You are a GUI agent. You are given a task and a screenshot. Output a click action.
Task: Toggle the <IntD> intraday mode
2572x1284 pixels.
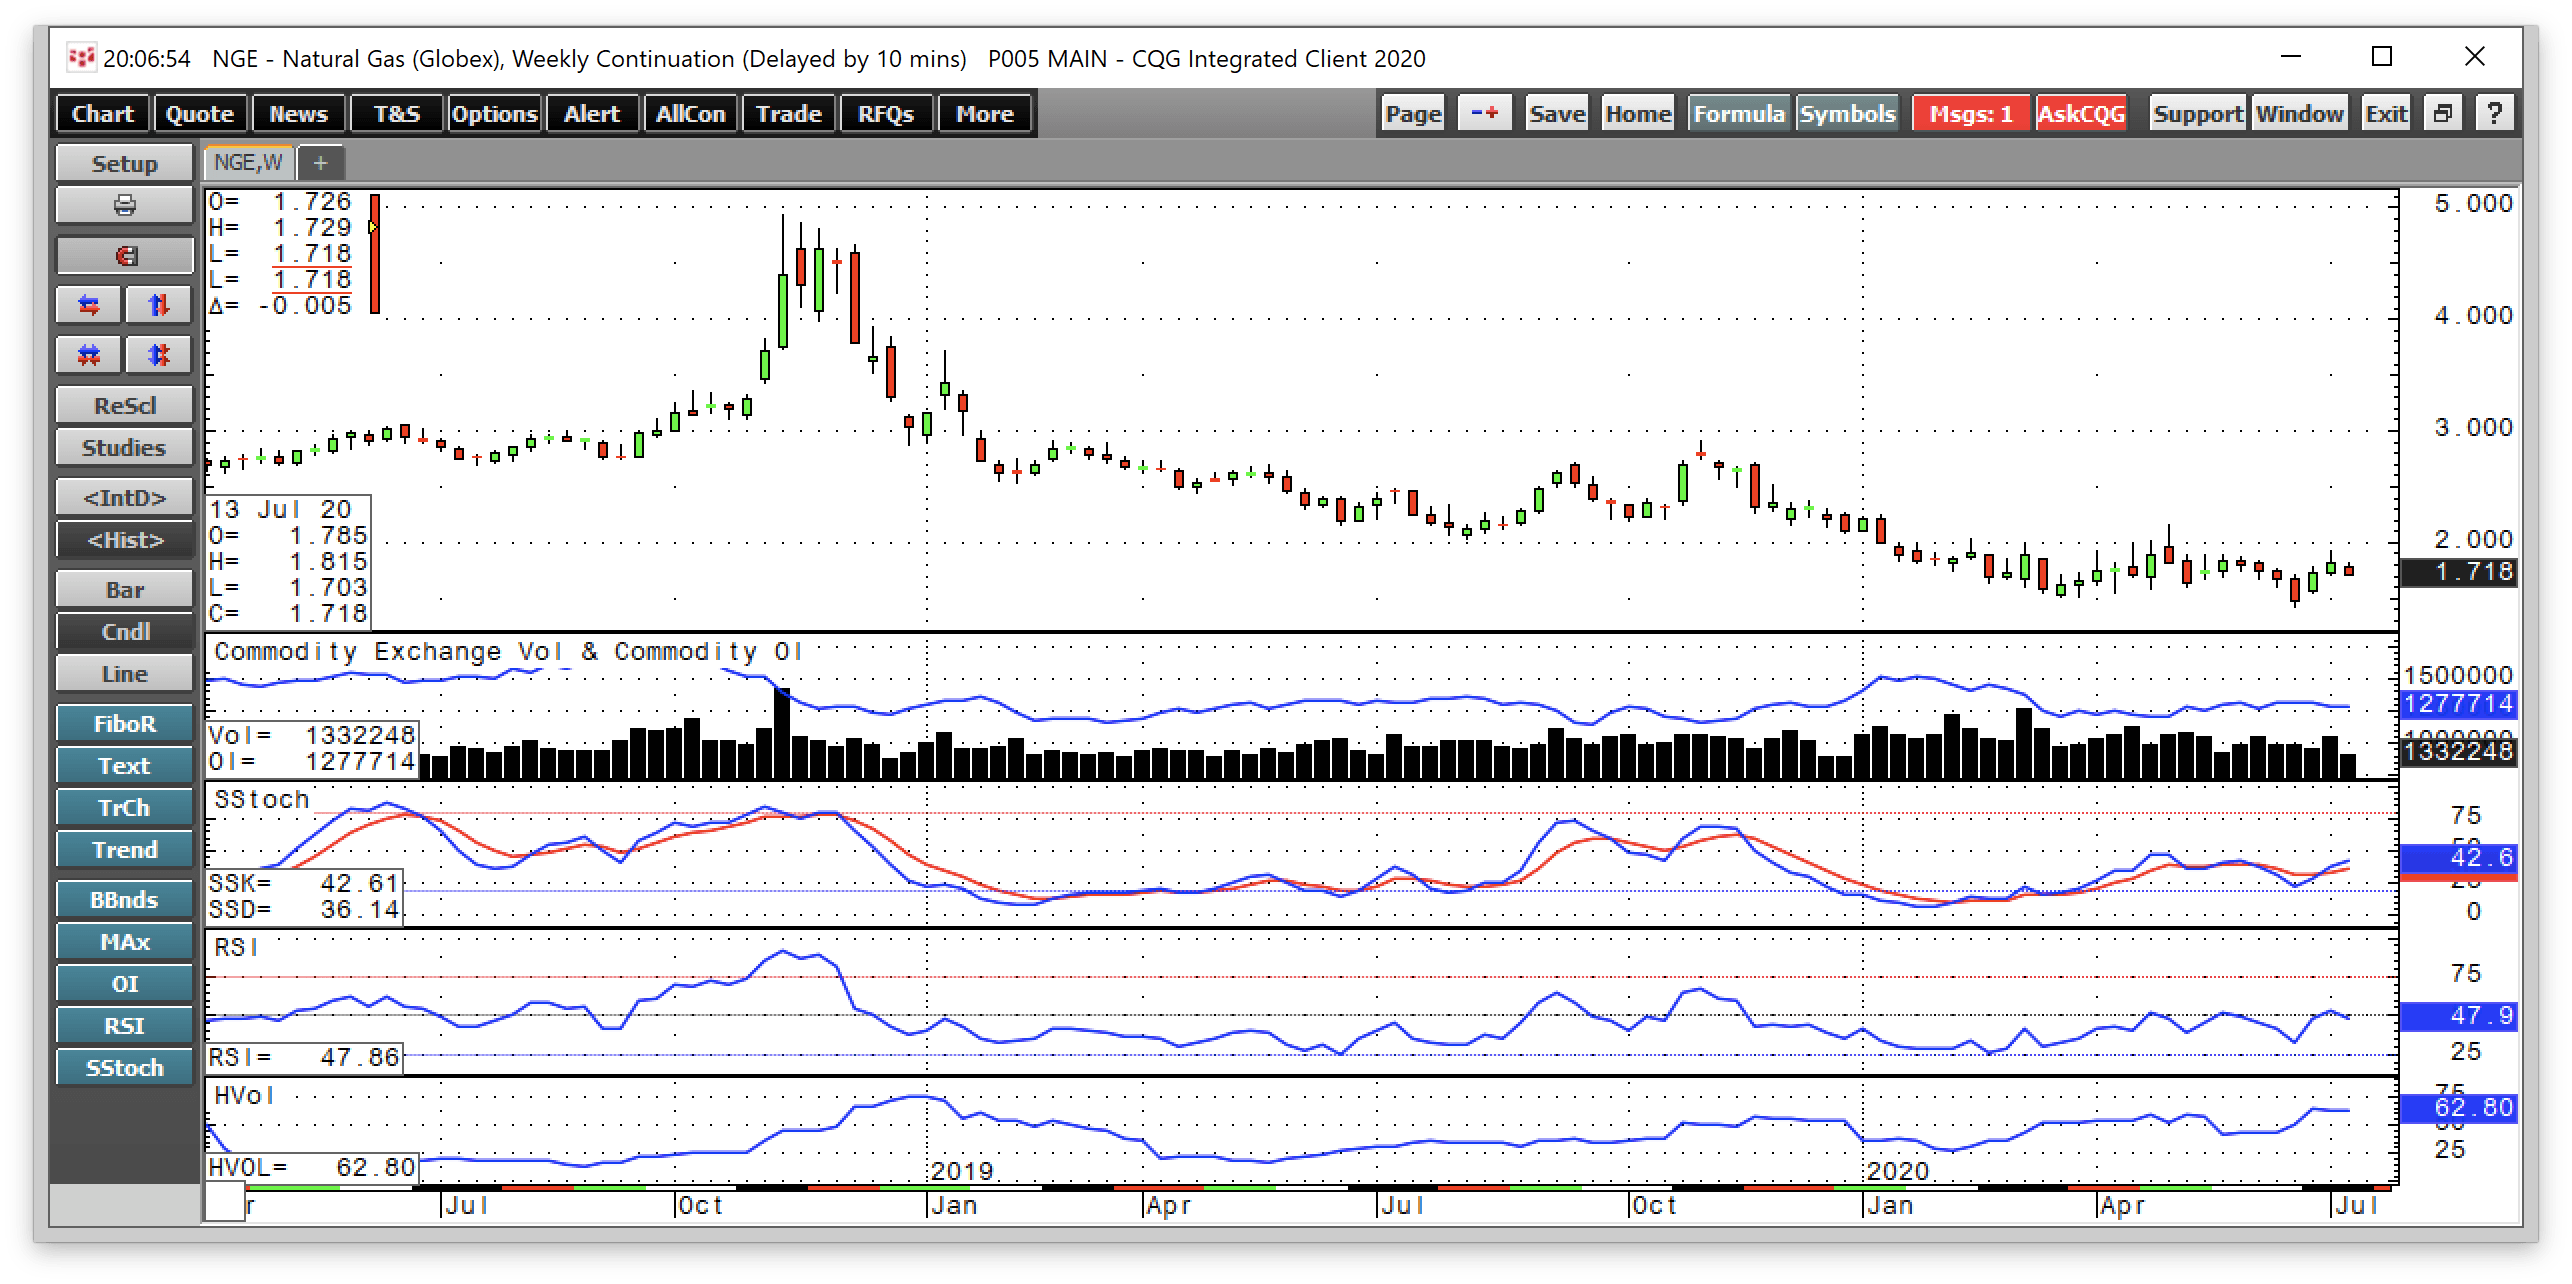pos(124,497)
